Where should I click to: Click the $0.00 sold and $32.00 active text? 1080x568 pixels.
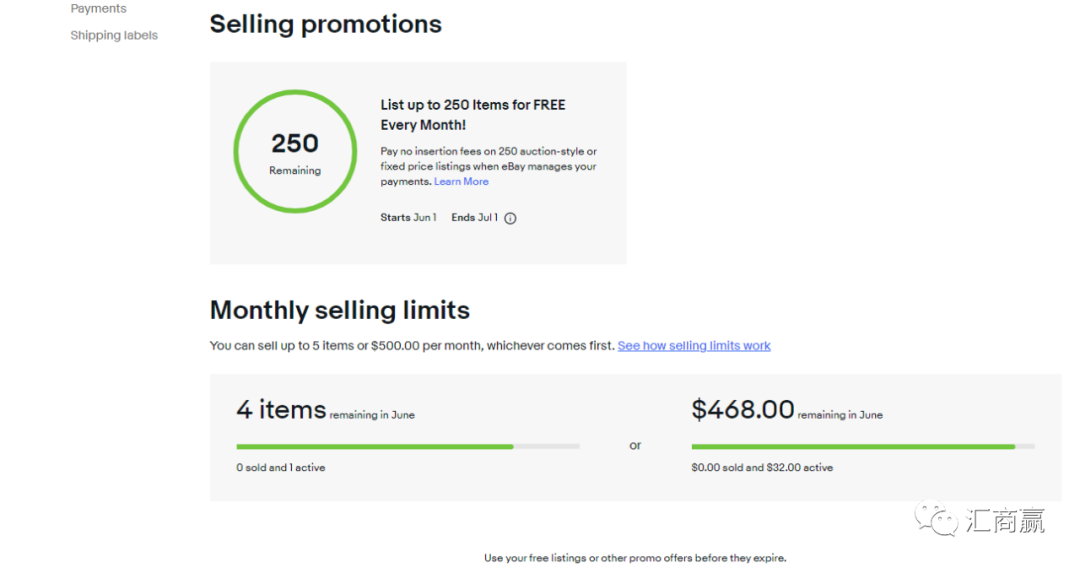761,468
